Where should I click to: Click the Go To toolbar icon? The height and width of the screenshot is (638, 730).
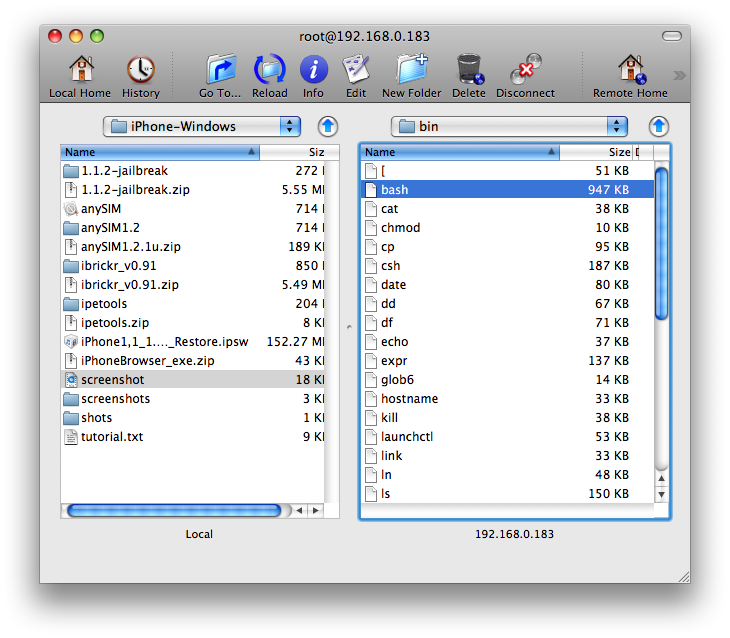pos(220,76)
